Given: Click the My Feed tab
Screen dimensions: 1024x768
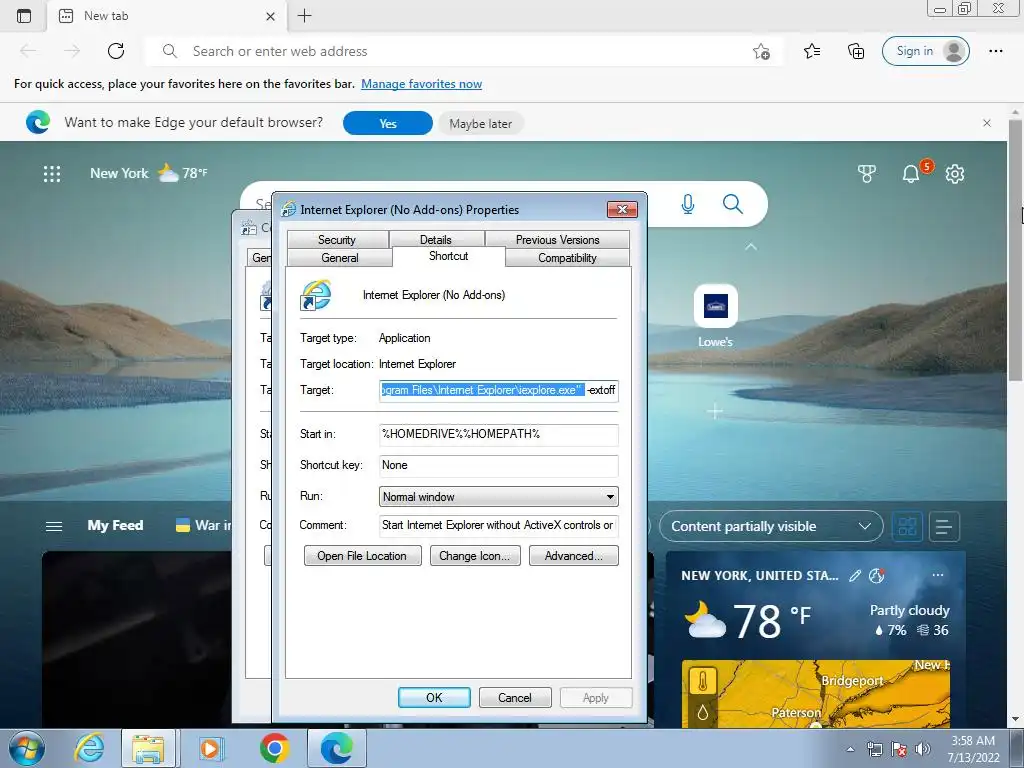Looking at the screenshot, I should pos(115,526).
